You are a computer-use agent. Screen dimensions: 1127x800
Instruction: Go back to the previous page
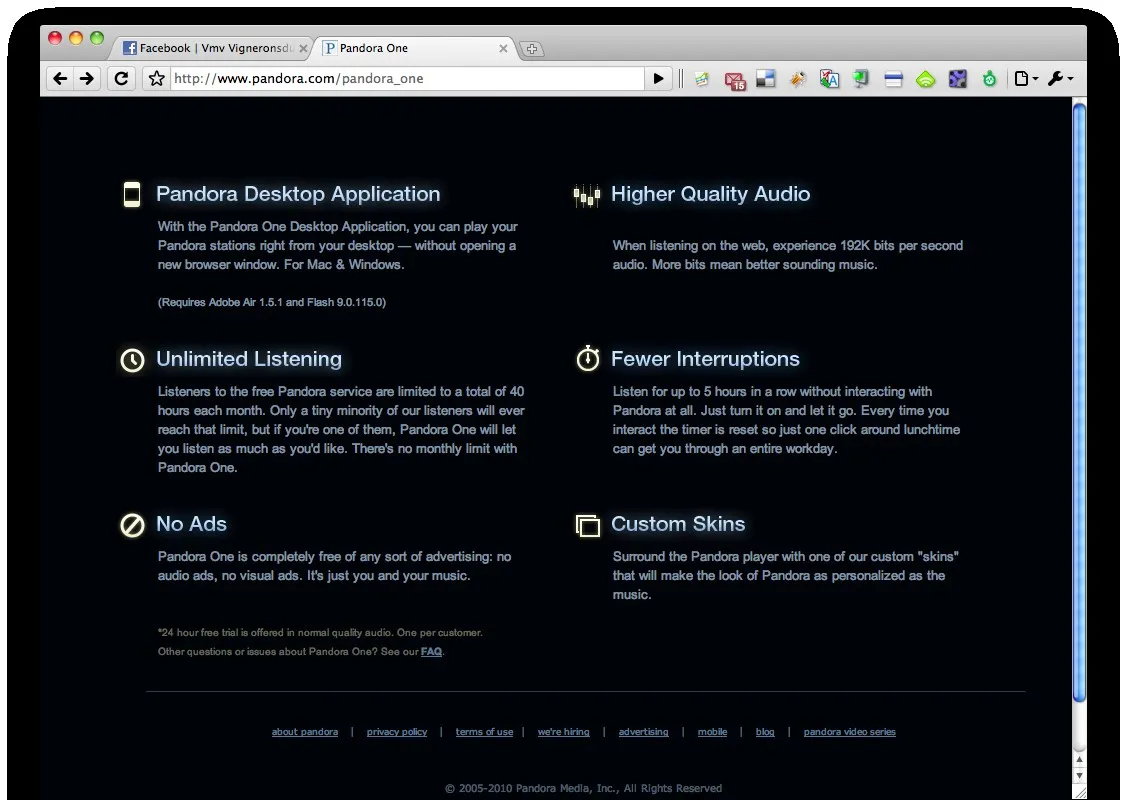point(60,78)
